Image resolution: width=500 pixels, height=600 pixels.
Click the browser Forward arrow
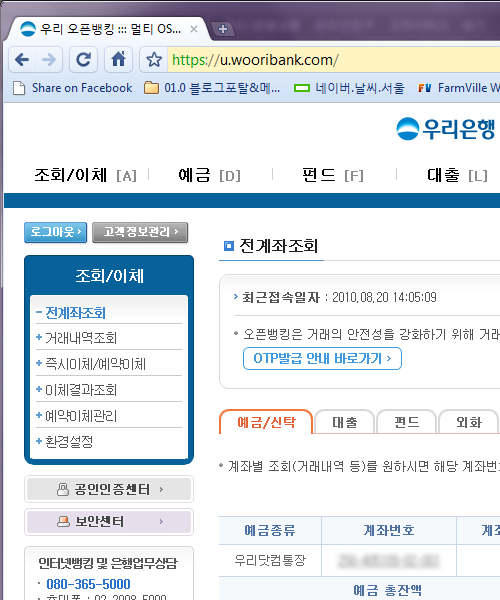click(49, 60)
